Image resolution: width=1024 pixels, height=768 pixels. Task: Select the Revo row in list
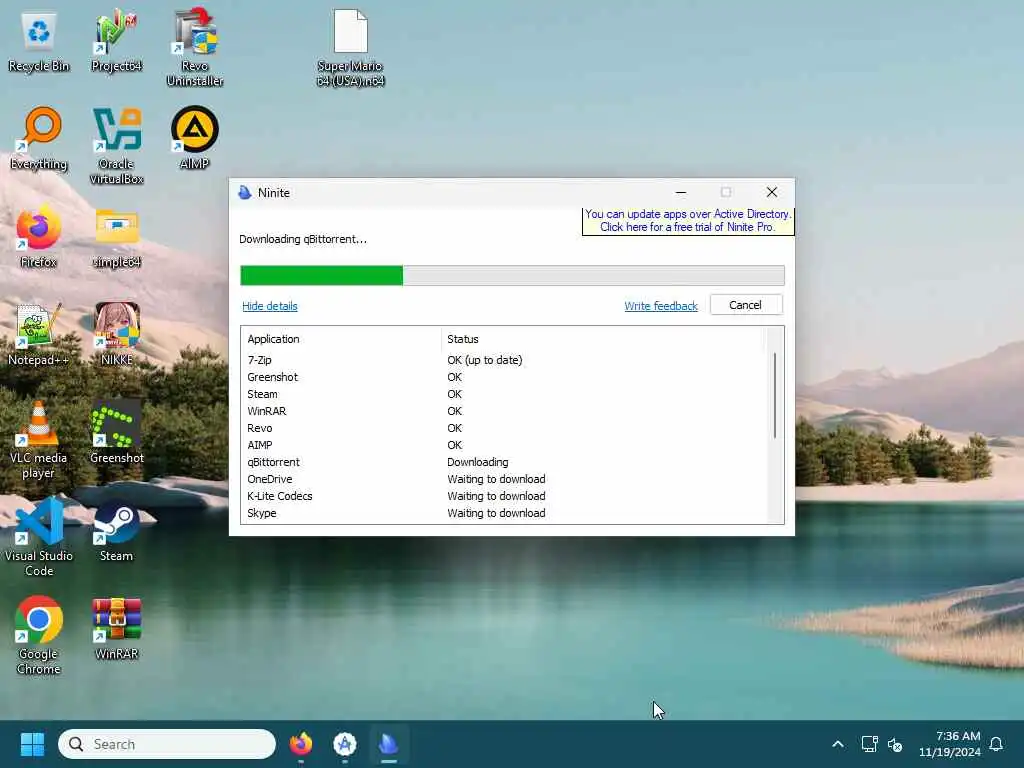point(502,428)
